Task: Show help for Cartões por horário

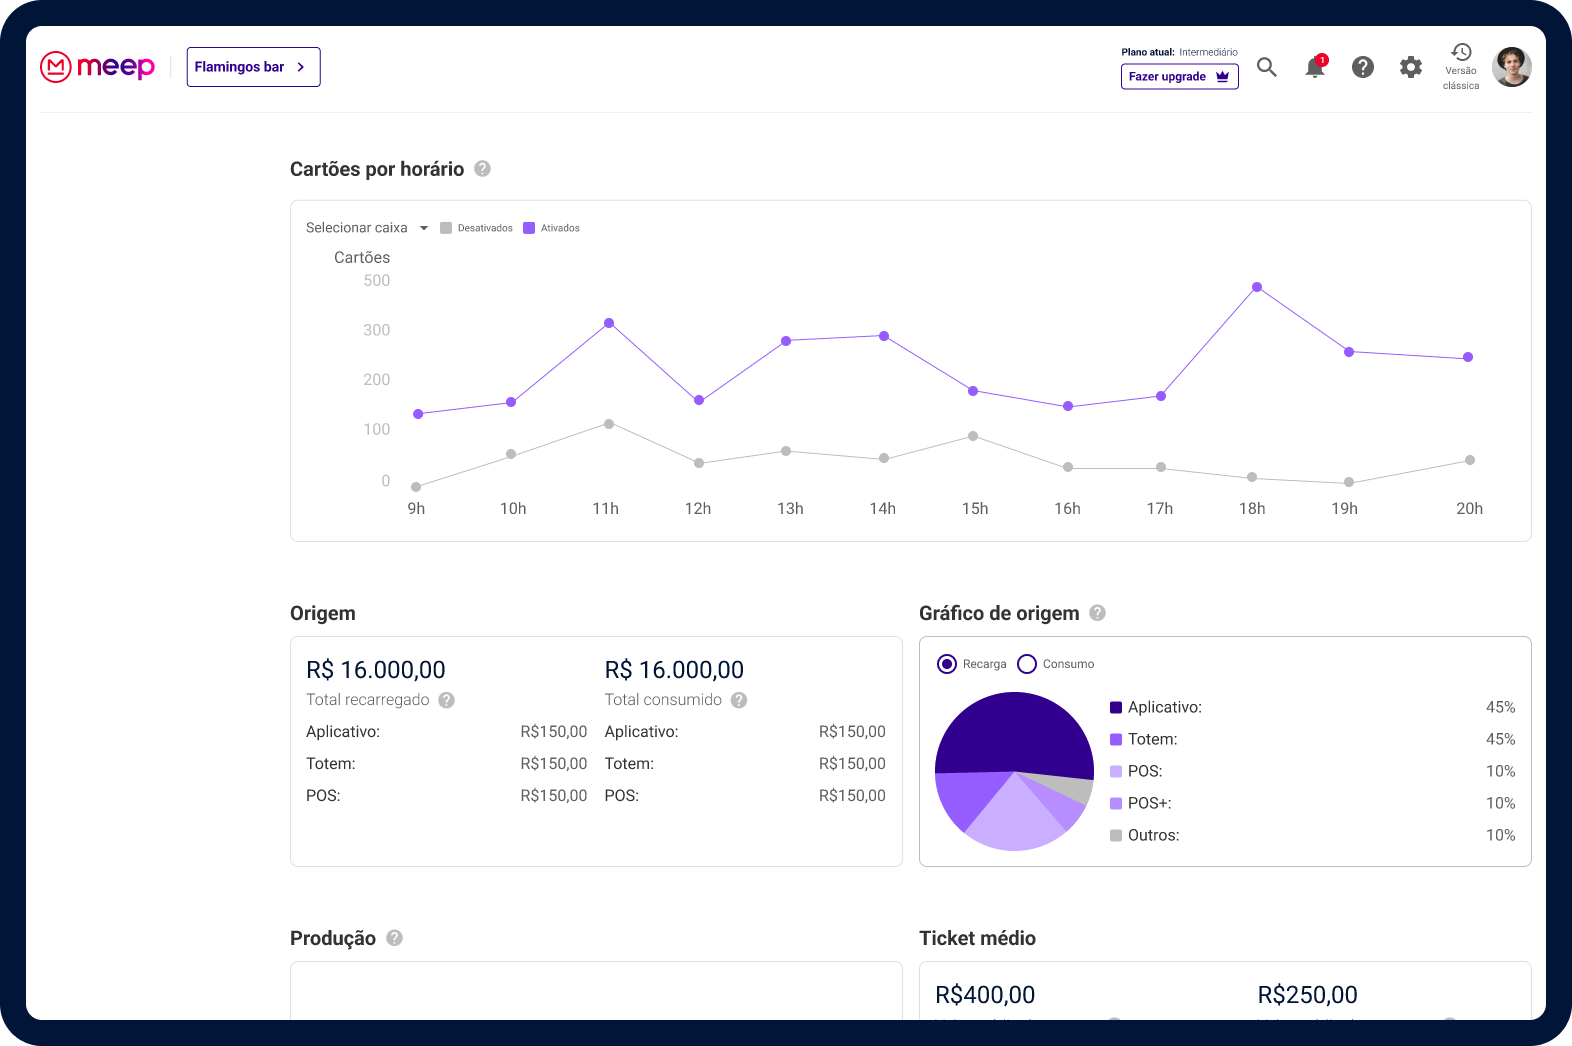Action: click(x=482, y=169)
